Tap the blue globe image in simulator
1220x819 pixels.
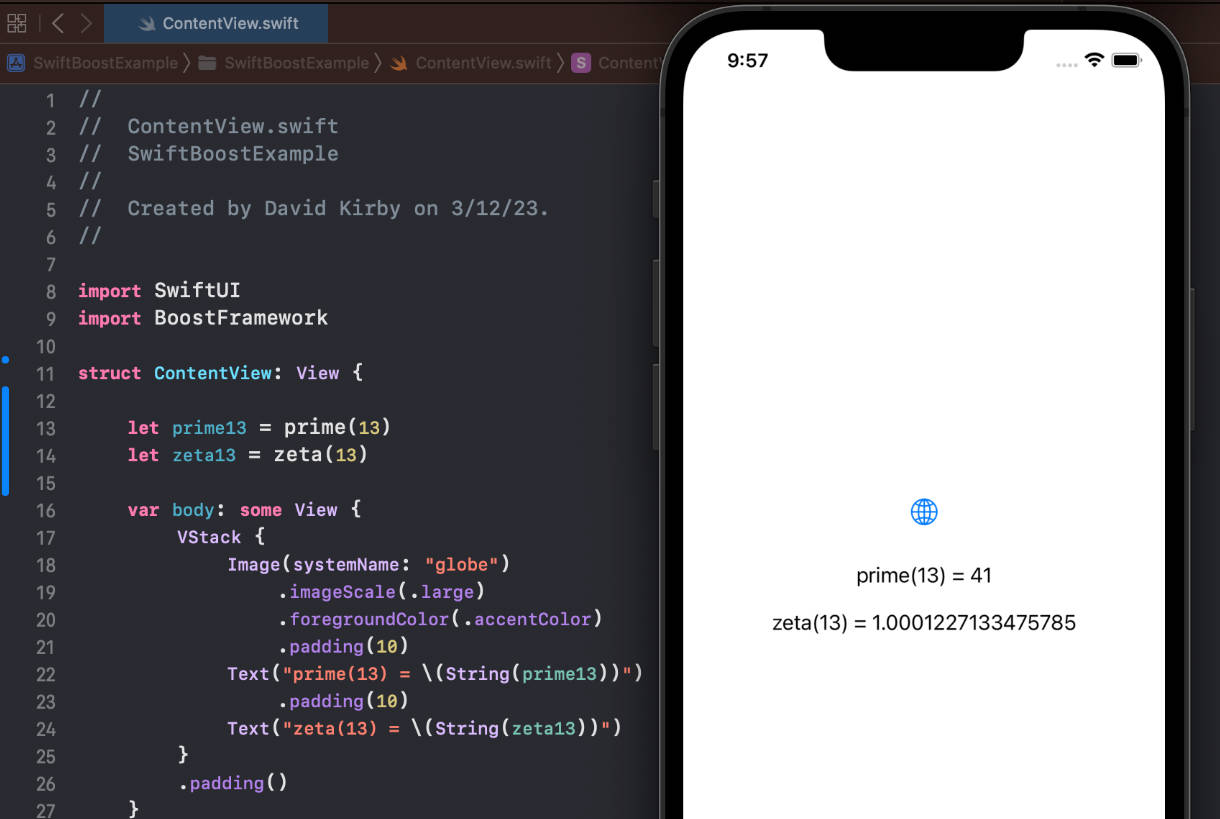point(924,512)
